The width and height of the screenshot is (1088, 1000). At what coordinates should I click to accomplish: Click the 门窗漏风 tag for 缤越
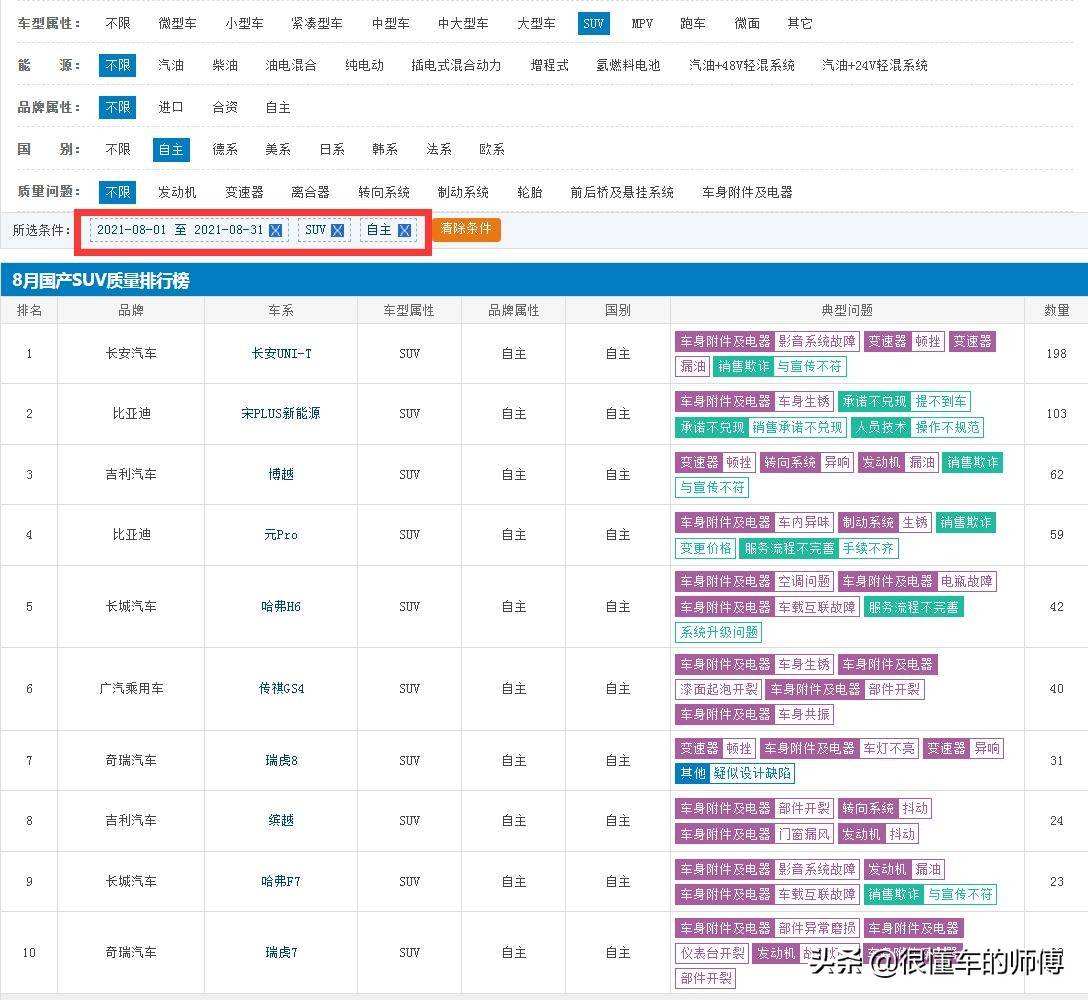pos(804,834)
